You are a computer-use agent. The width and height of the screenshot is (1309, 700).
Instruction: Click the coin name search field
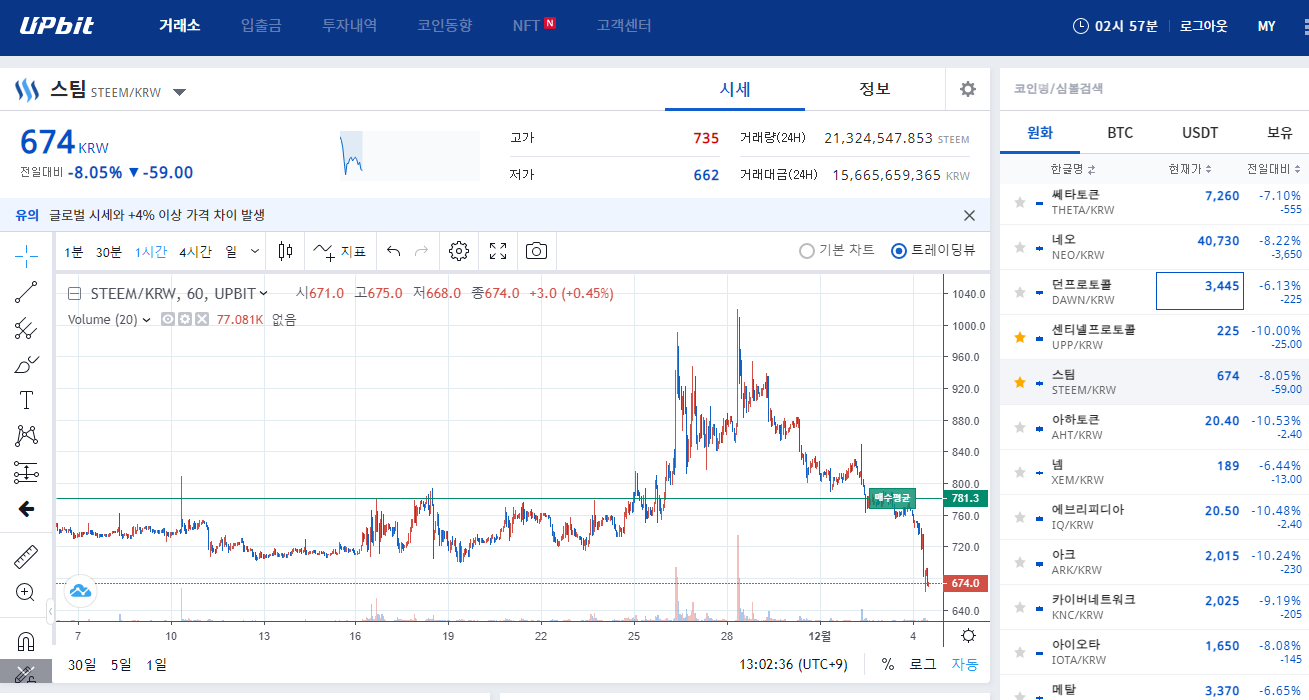(1154, 88)
